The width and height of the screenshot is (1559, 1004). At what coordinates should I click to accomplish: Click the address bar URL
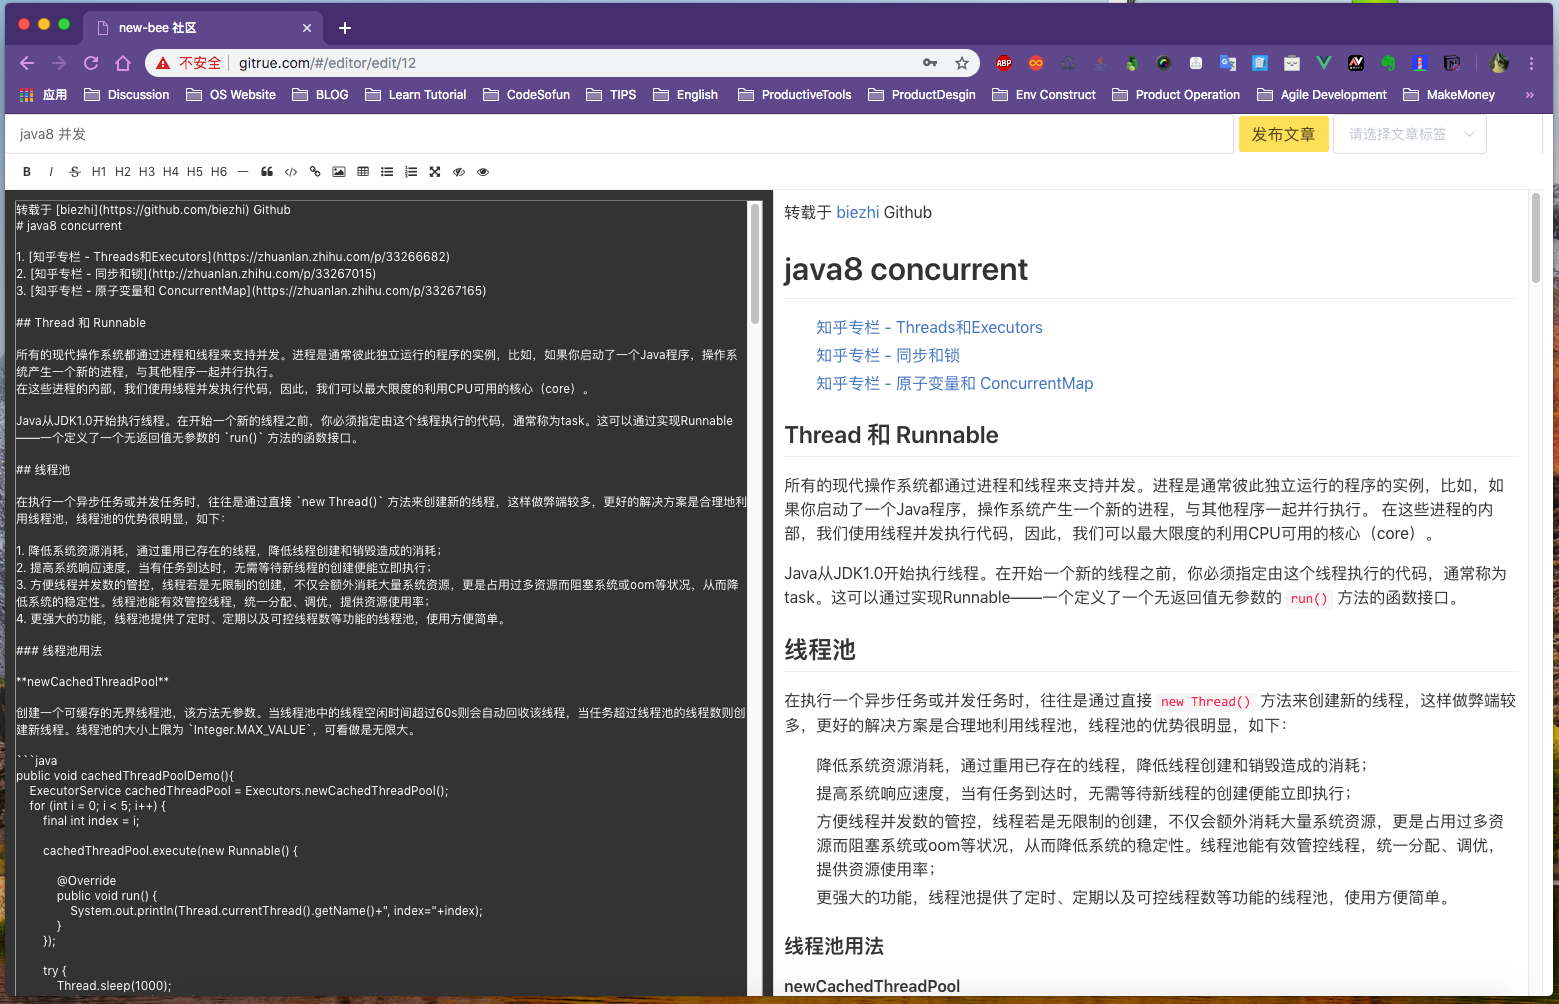click(327, 63)
